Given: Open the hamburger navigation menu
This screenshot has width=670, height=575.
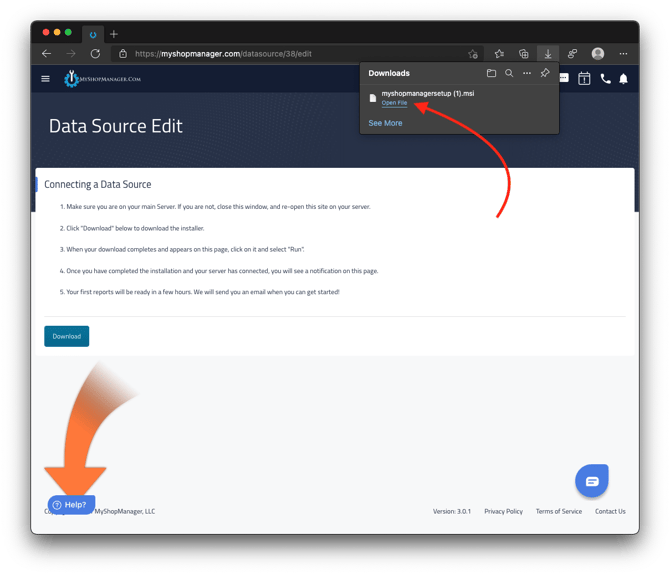Looking at the screenshot, I should point(45,79).
